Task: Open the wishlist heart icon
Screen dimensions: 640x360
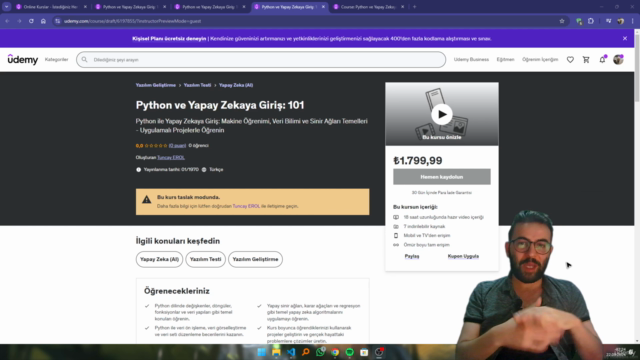Action: [x=570, y=60]
